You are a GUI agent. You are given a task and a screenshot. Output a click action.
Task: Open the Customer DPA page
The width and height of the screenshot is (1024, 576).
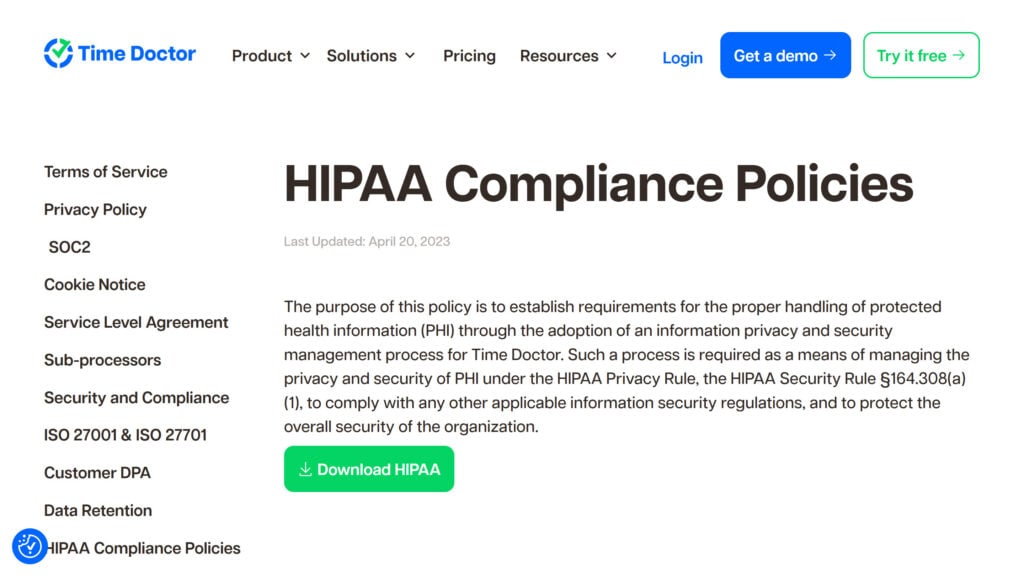tap(97, 473)
